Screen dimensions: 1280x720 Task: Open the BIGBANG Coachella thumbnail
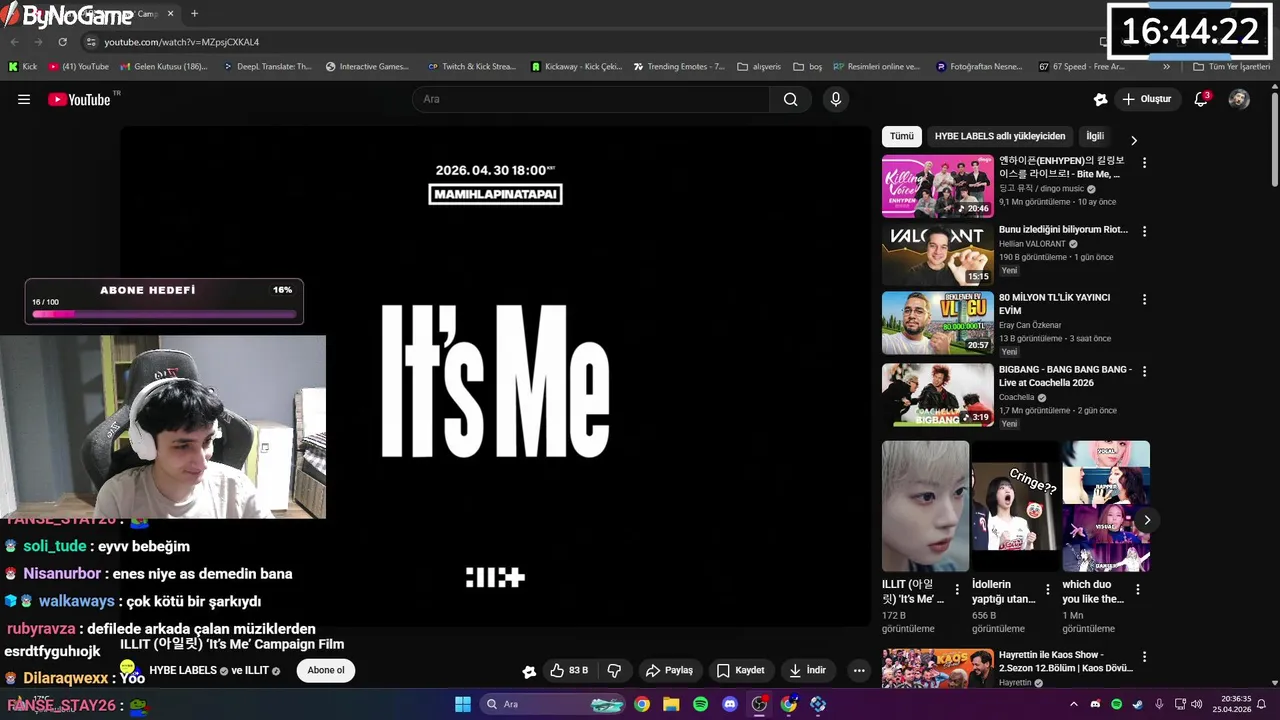point(938,395)
